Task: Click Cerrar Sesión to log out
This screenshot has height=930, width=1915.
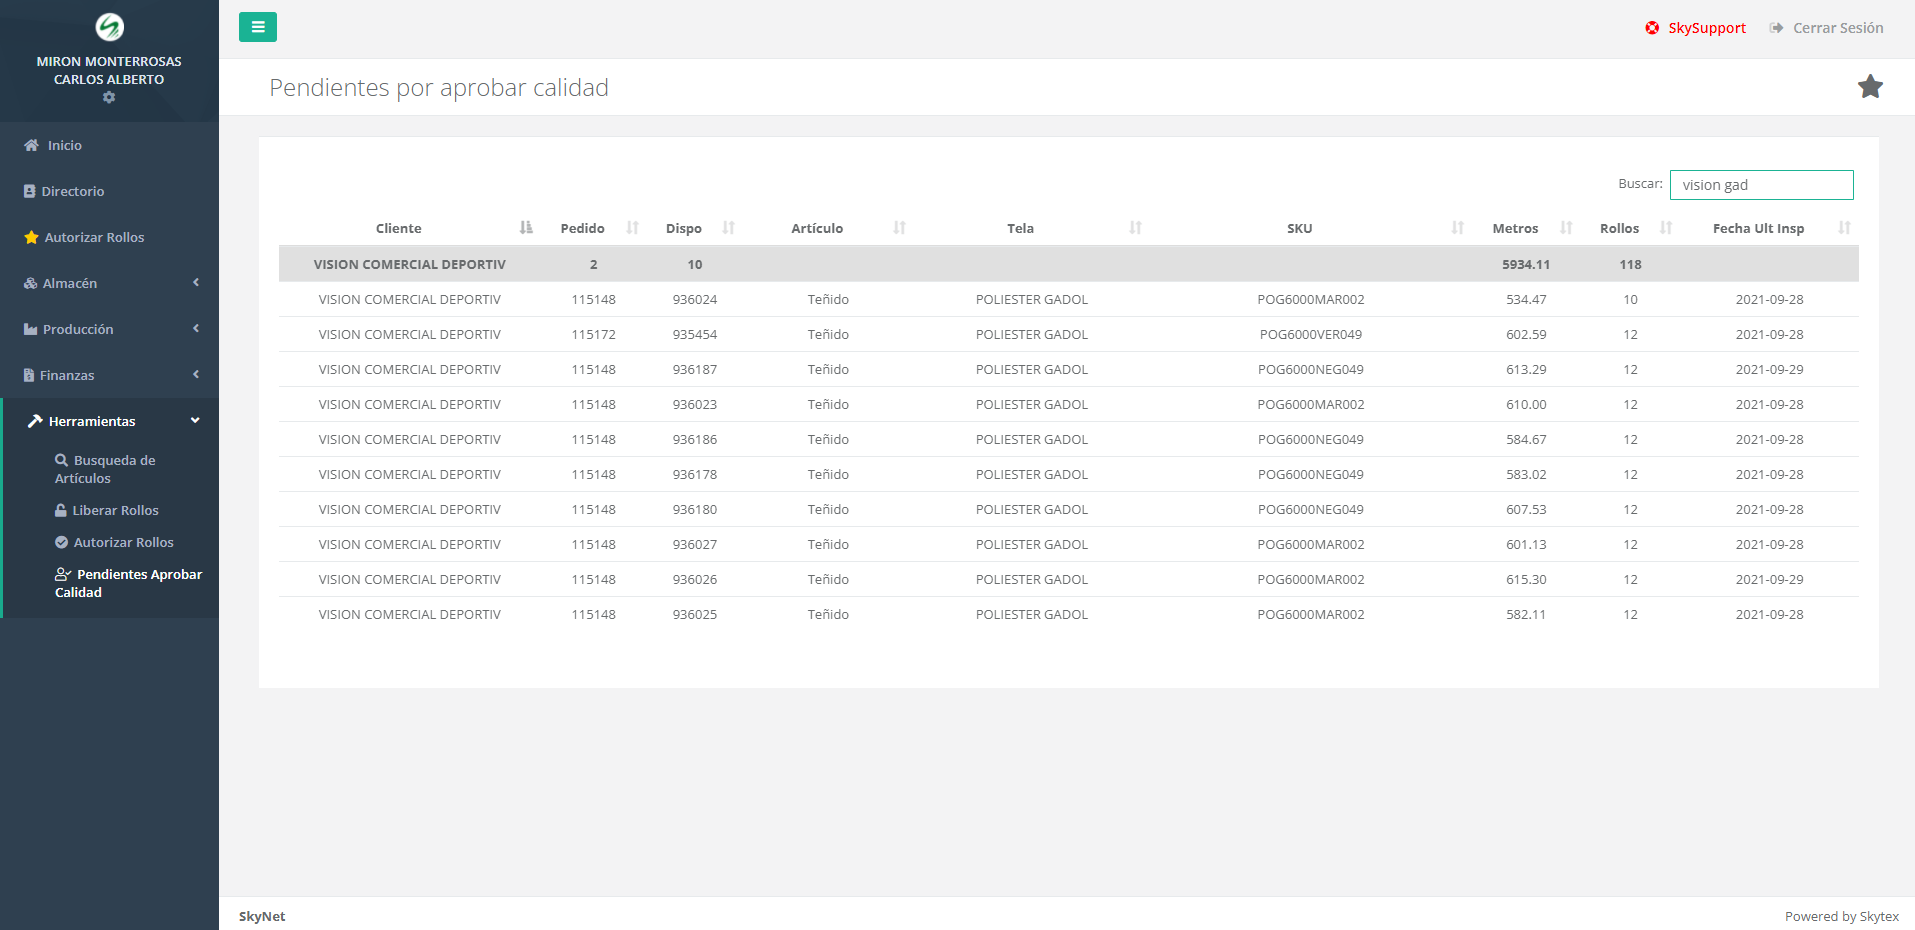Action: (x=1826, y=28)
